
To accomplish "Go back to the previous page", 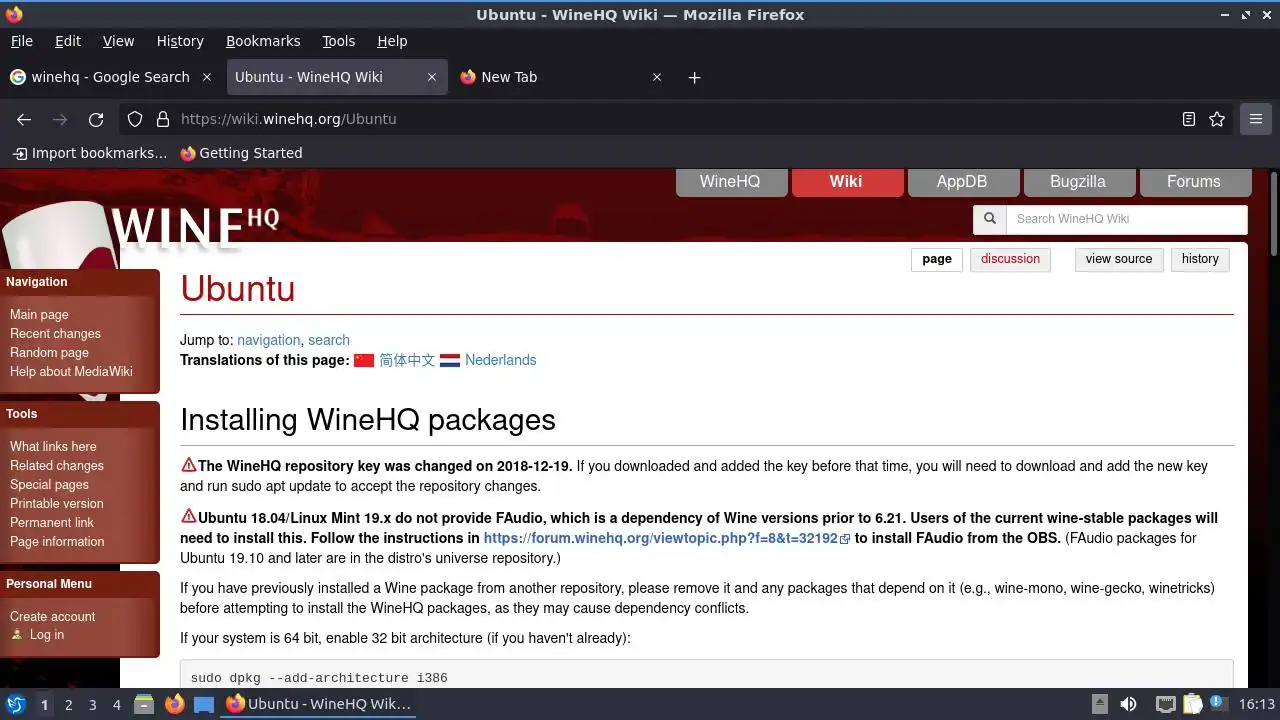I will 24,119.
